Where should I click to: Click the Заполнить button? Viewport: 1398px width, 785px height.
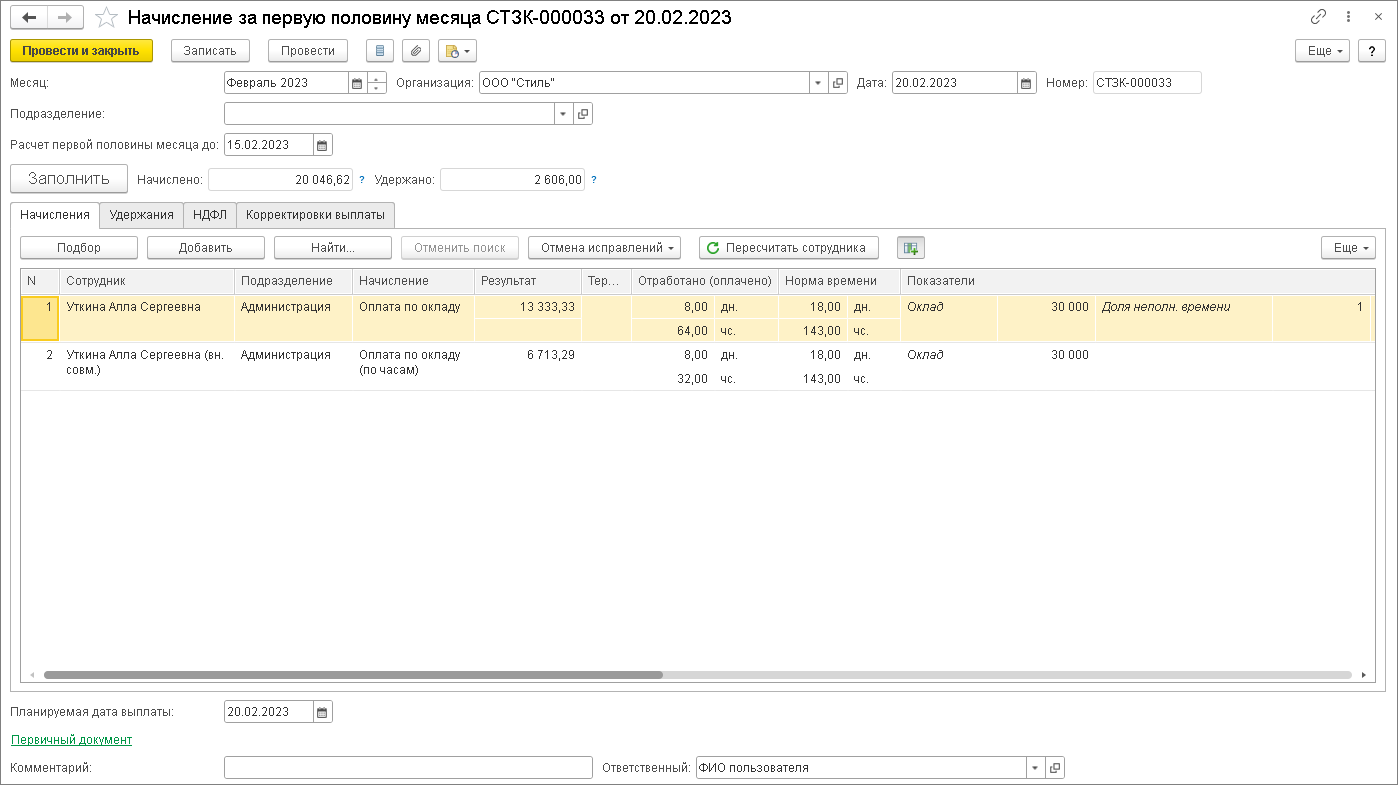[69, 179]
